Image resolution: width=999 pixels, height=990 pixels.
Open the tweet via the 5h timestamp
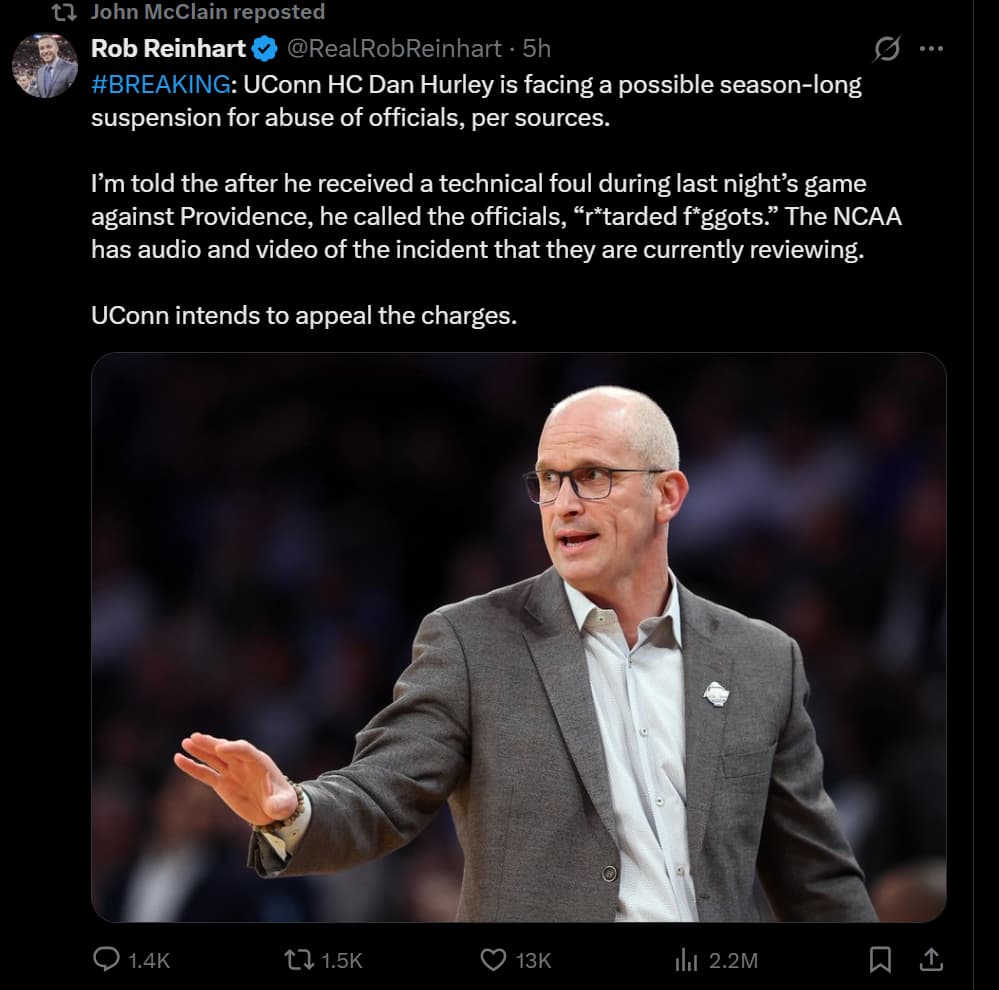coord(537,47)
